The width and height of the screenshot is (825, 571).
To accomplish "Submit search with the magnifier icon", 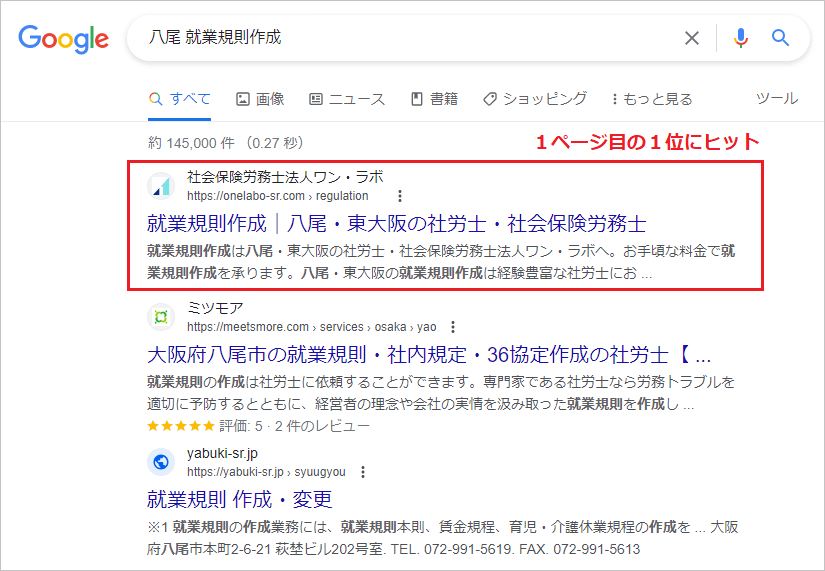I will [x=780, y=38].
